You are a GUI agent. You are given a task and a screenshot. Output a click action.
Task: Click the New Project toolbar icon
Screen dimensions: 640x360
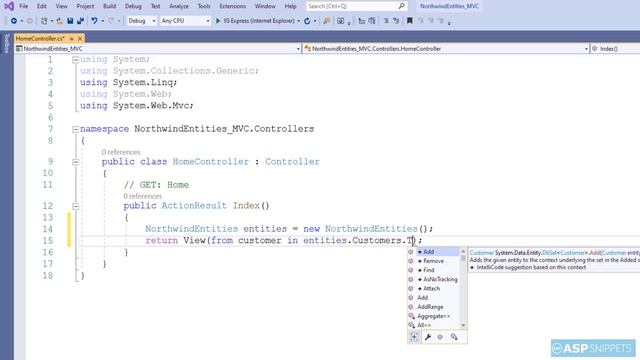click(x=44, y=21)
